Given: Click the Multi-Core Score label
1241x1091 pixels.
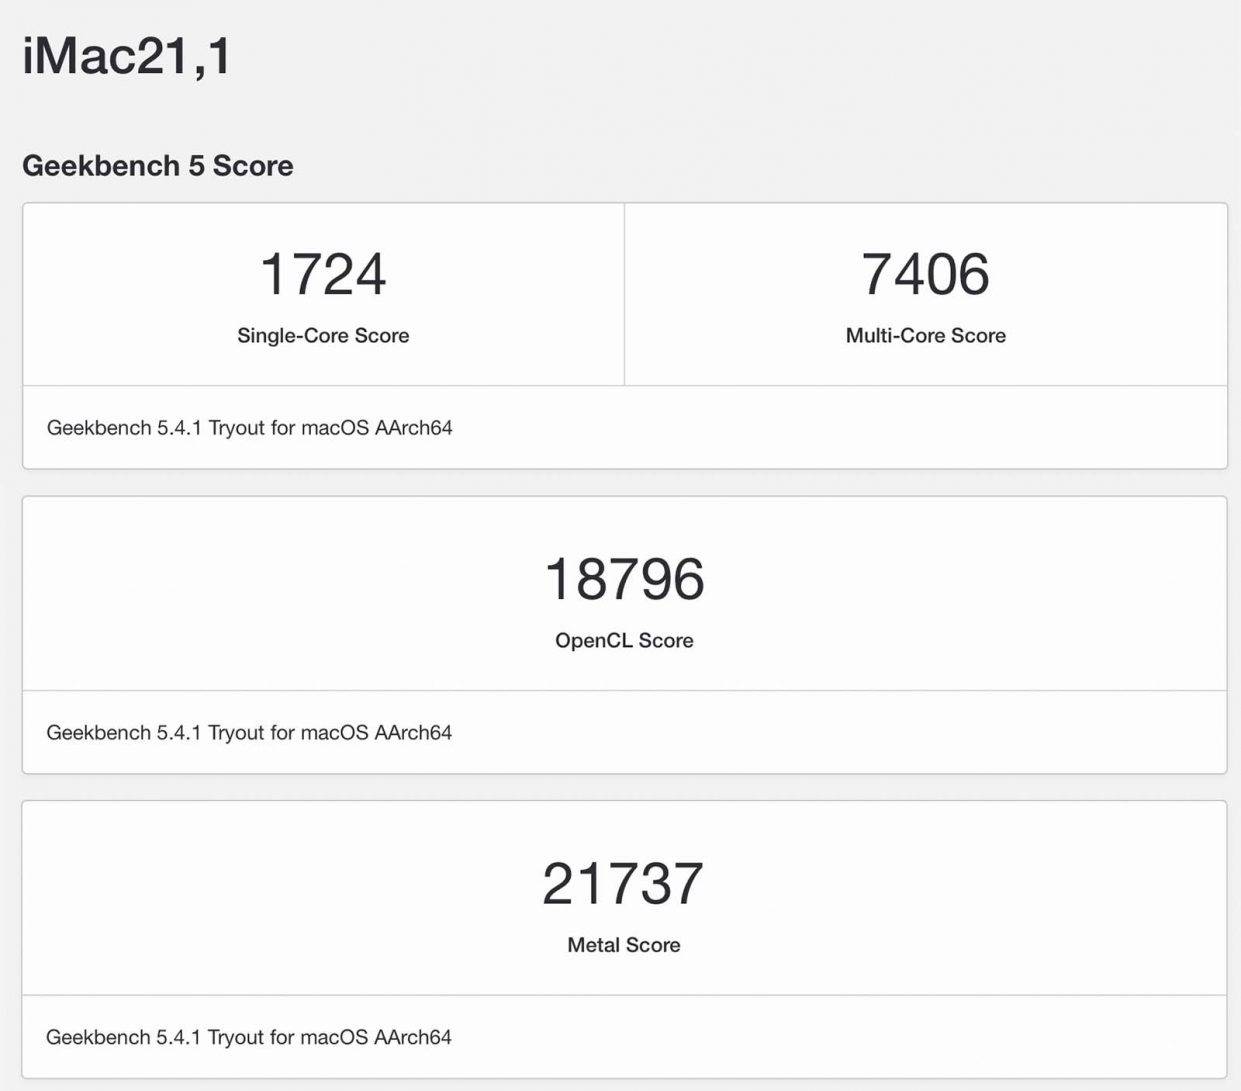Looking at the screenshot, I should tap(925, 336).
